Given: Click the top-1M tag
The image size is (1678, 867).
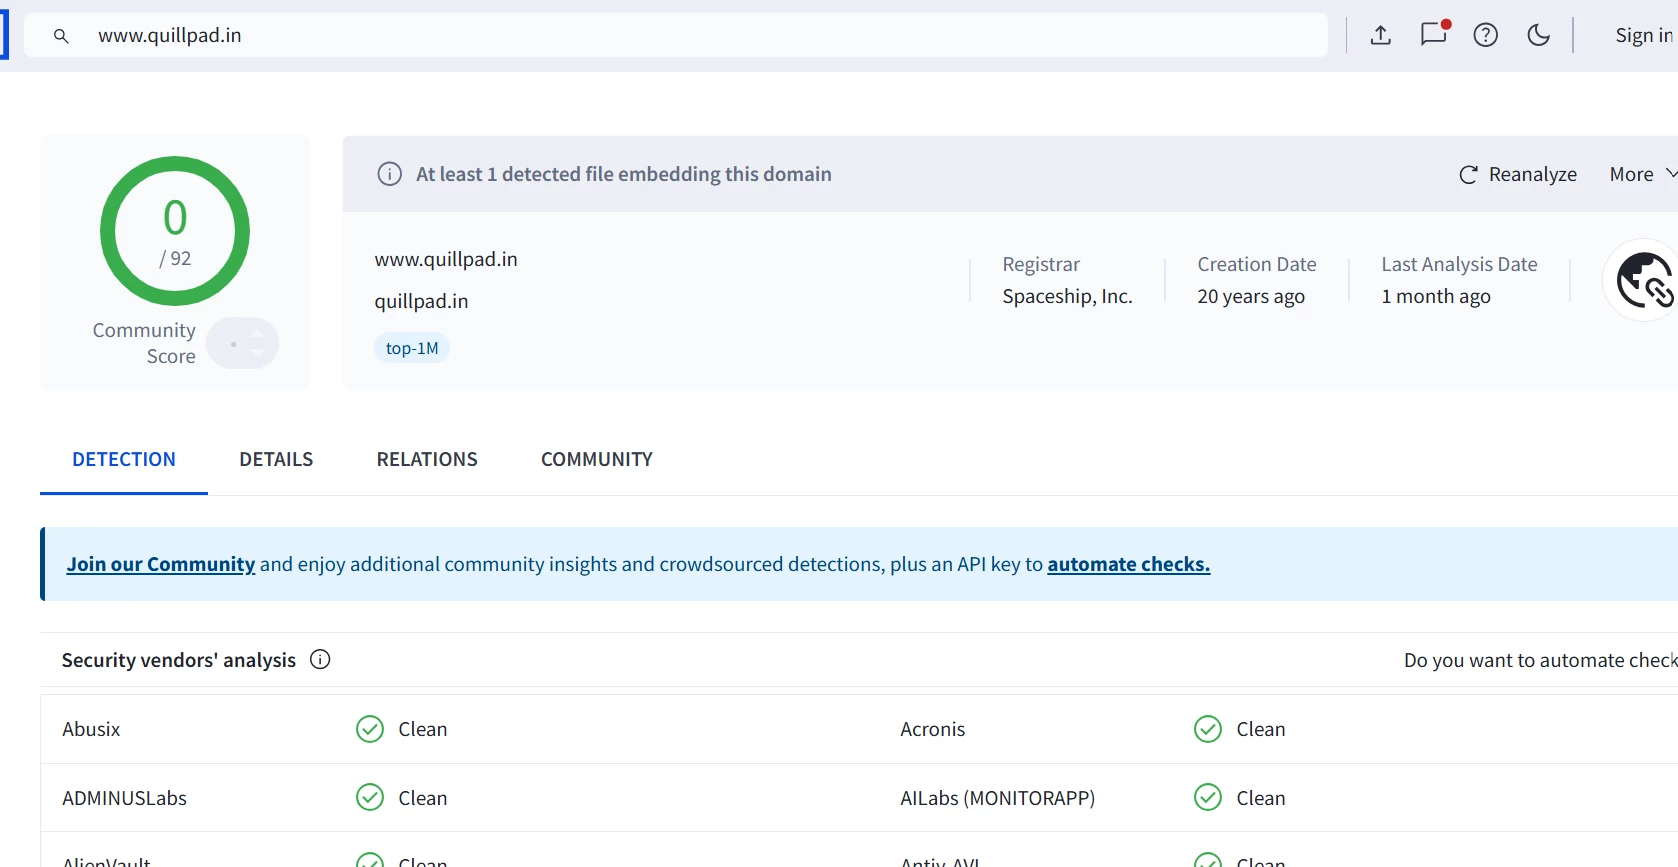Looking at the screenshot, I should point(412,348).
